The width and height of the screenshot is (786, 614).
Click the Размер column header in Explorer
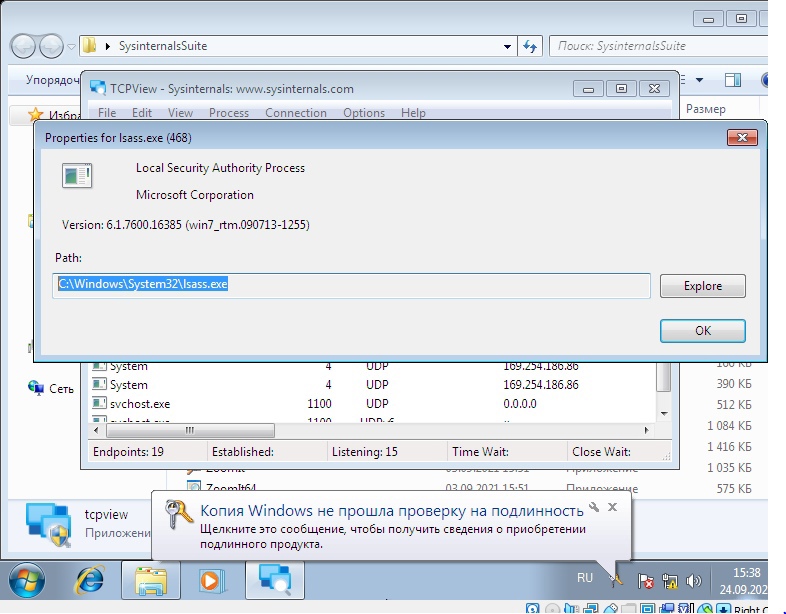705,109
